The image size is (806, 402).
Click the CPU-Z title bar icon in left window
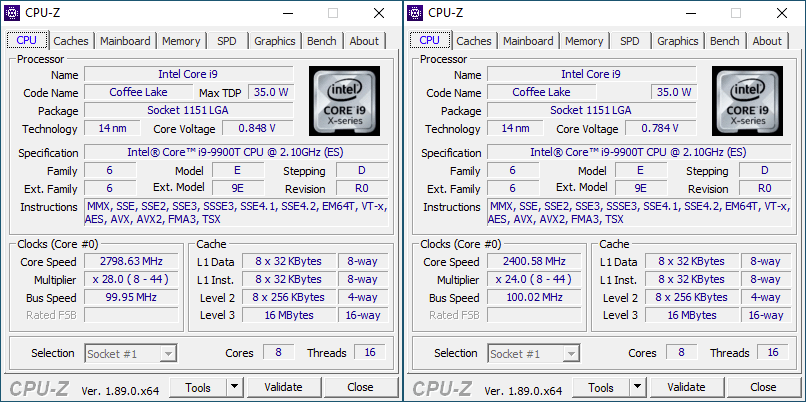click(13, 13)
